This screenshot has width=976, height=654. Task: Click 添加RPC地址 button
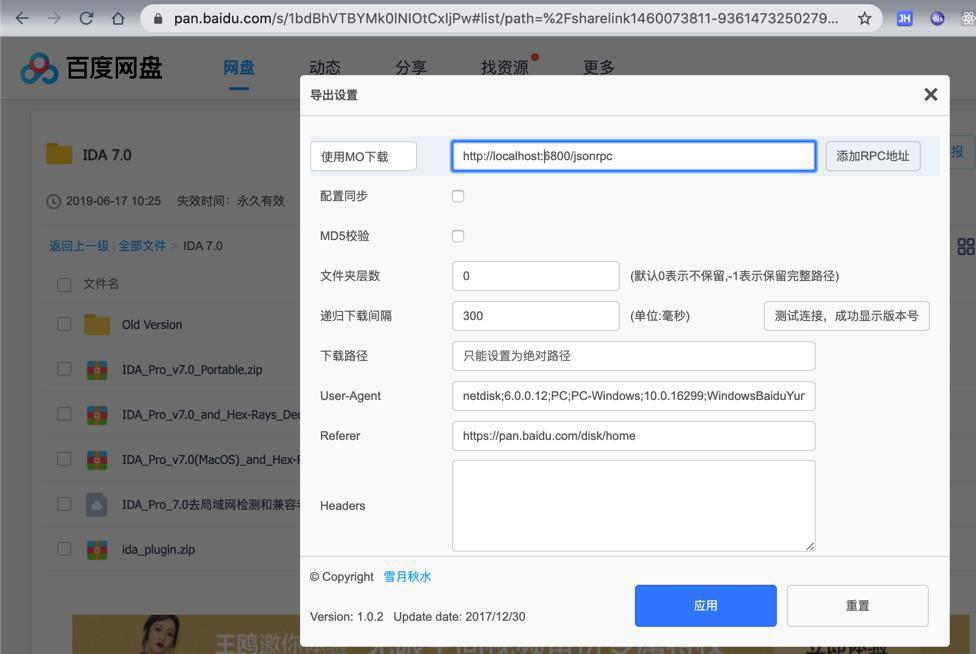(873, 156)
